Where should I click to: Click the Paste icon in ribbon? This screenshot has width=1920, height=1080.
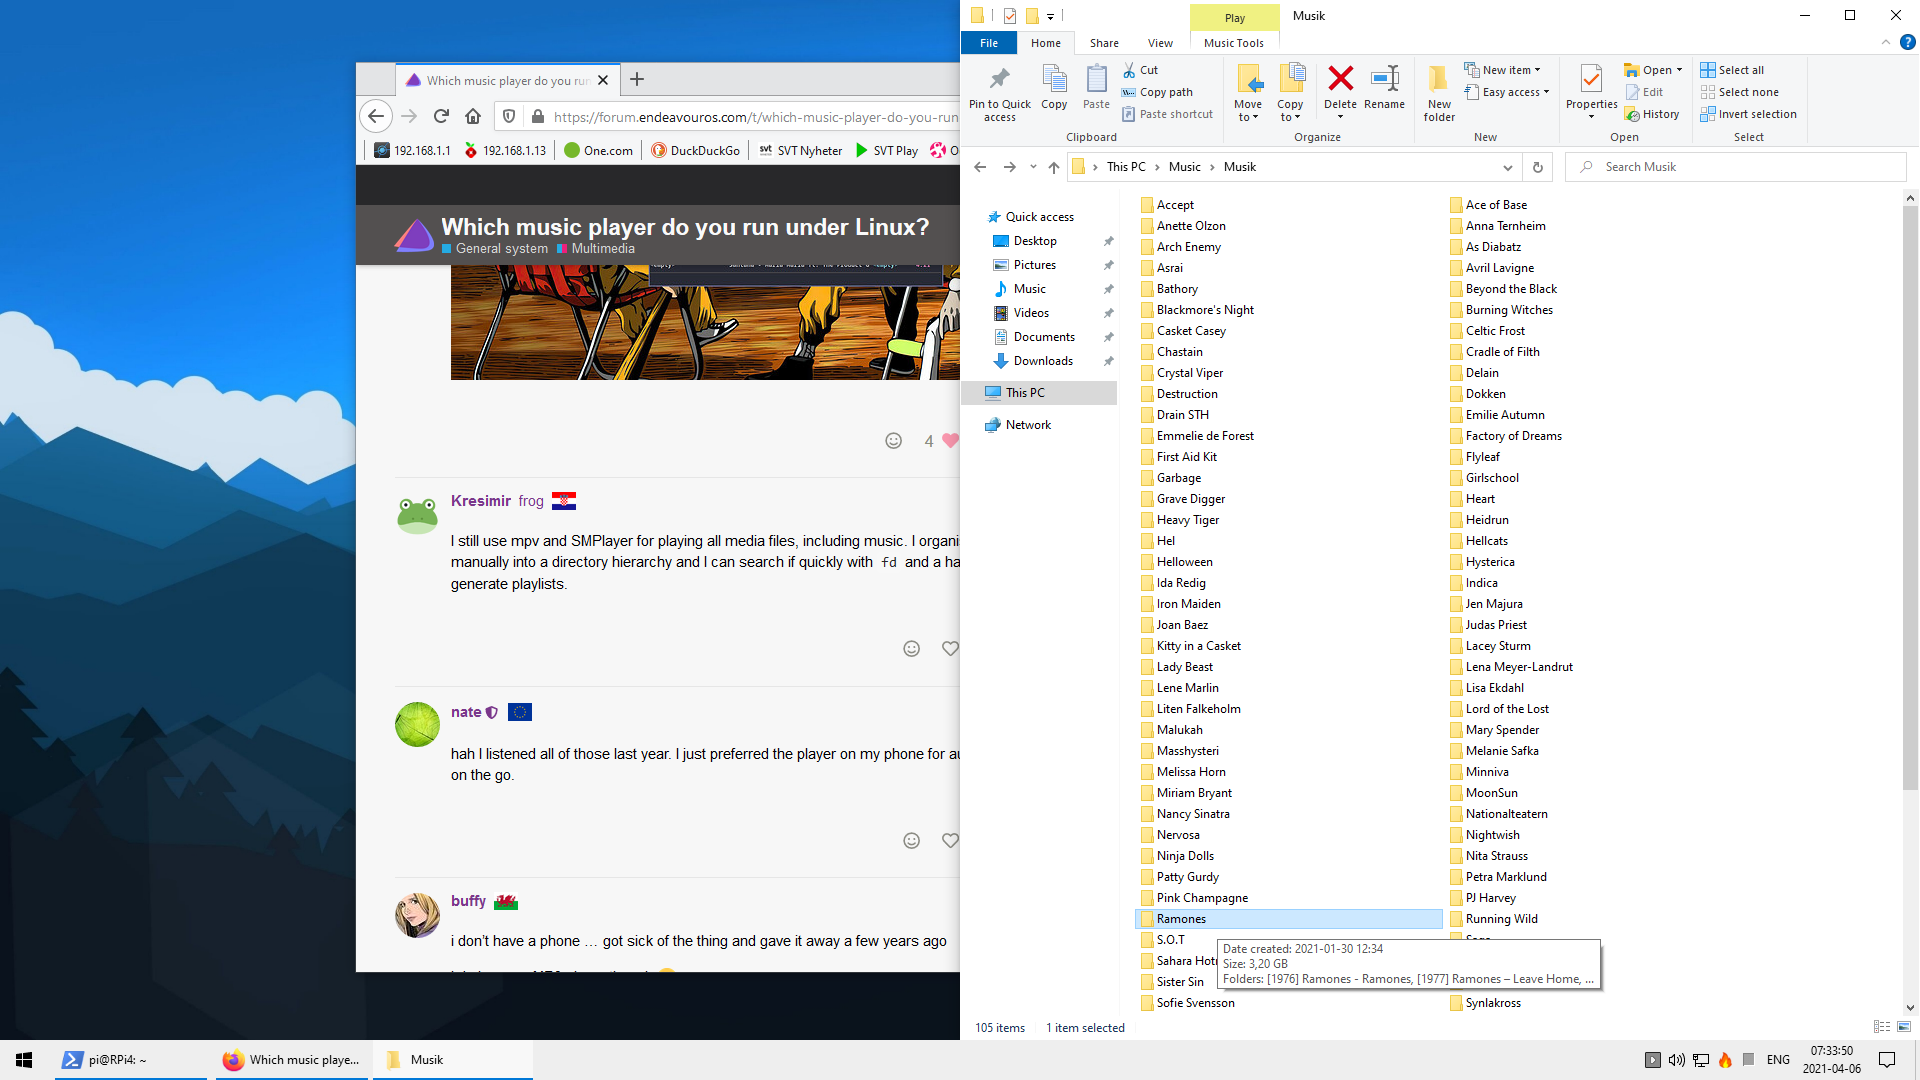1096,80
